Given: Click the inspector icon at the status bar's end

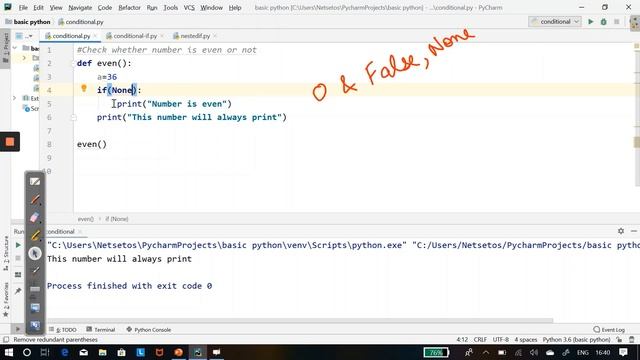Looking at the screenshot, I should coord(632,340).
